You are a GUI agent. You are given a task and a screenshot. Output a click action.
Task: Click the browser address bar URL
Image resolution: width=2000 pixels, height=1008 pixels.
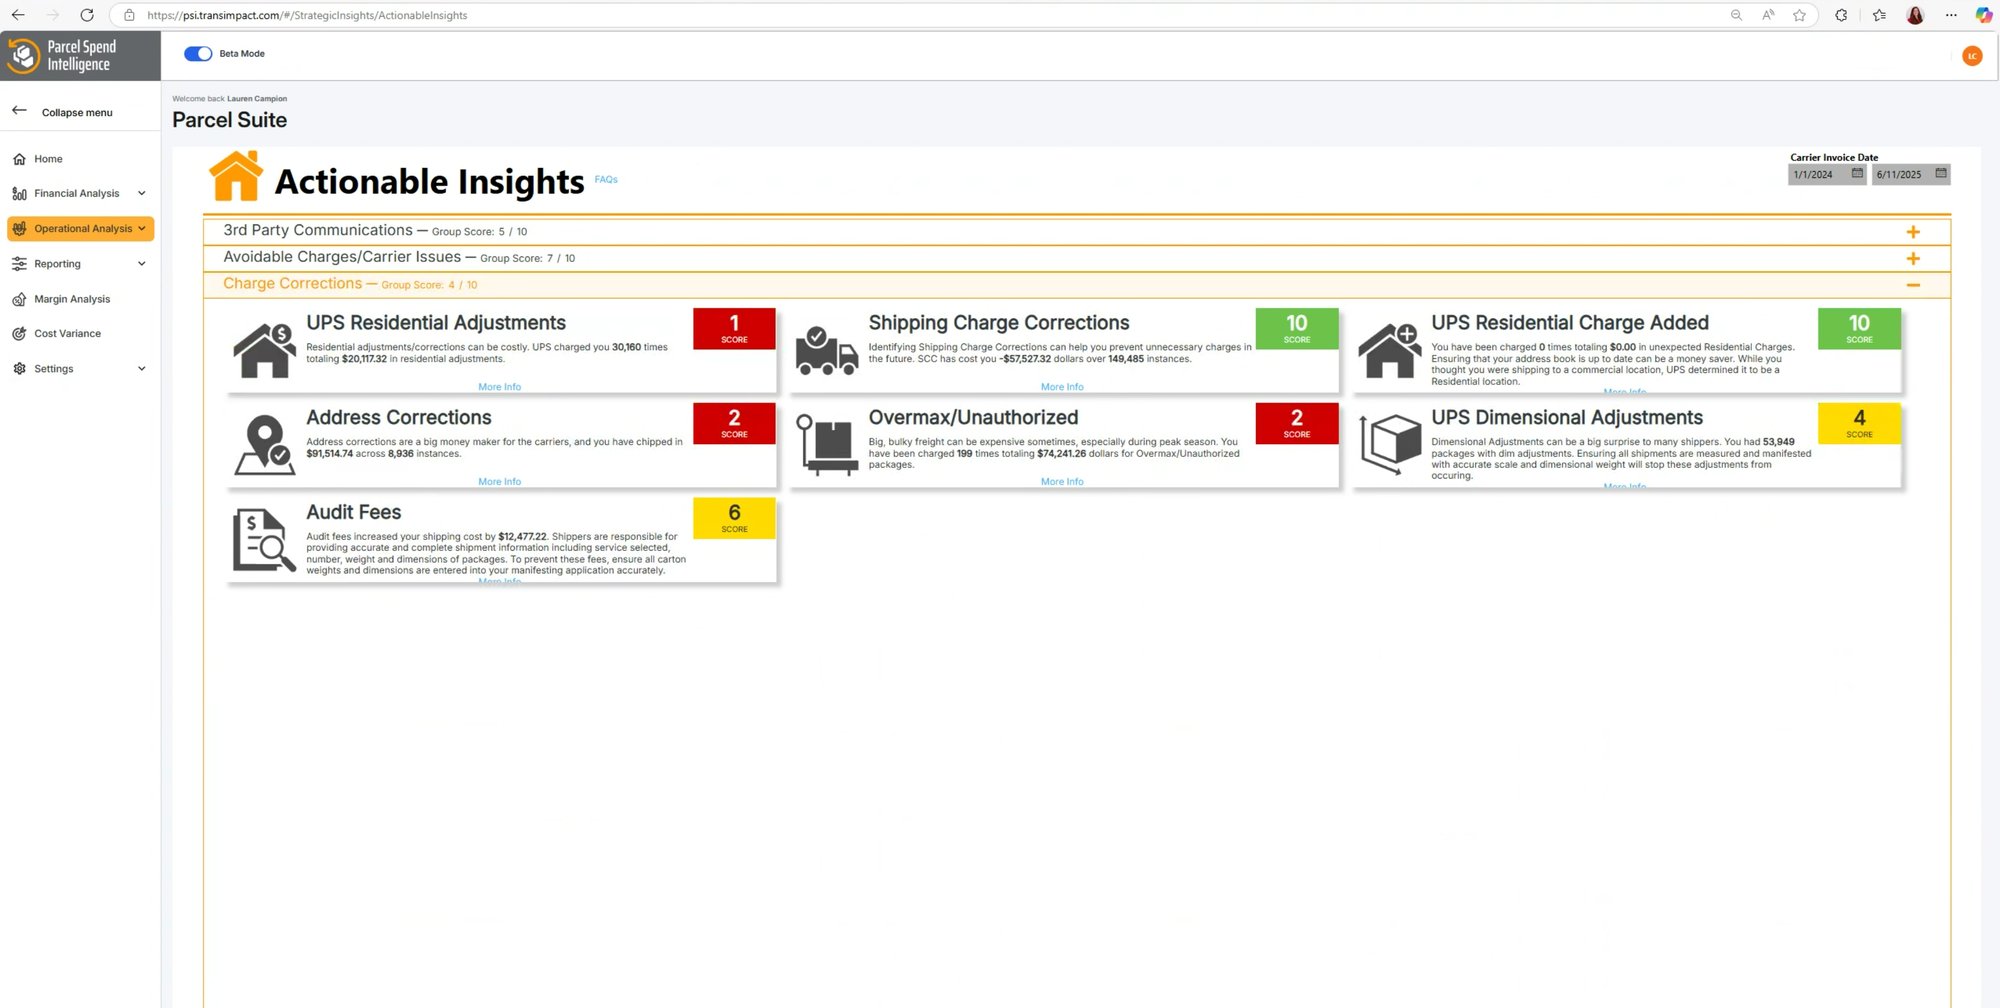tap(307, 15)
